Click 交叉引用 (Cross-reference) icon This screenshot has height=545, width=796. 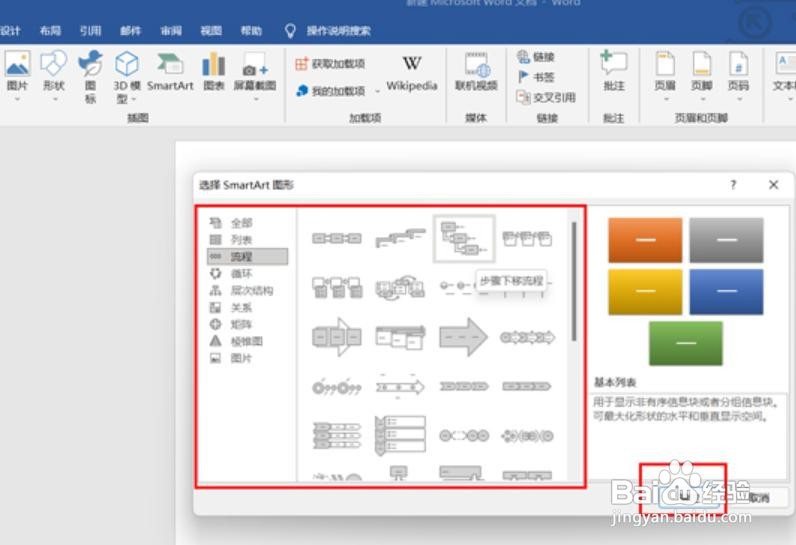(x=523, y=96)
